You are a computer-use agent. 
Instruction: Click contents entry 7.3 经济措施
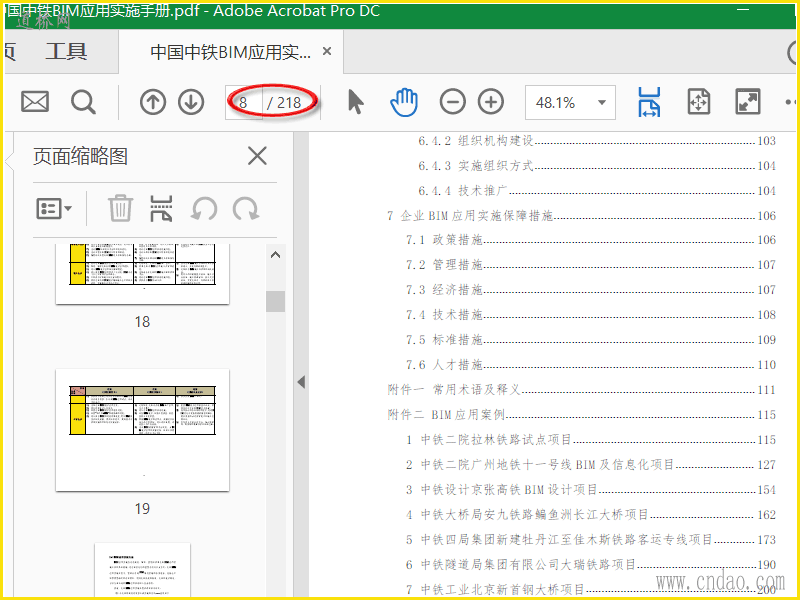(x=590, y=290)
